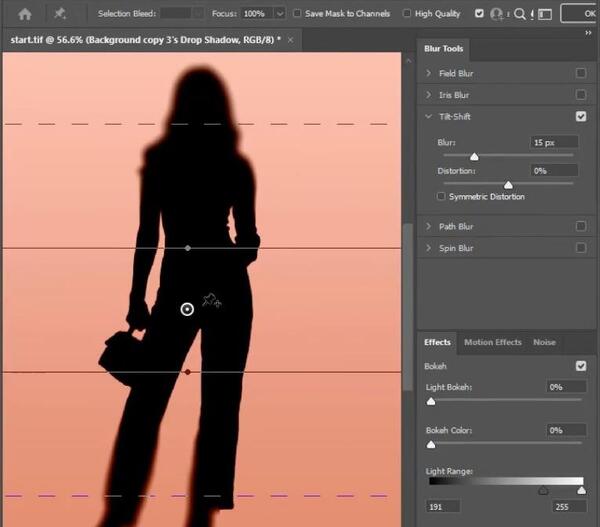Click the blur pin center ring
600x527 pixels.
pyautogui.click(x=187, y=309)
